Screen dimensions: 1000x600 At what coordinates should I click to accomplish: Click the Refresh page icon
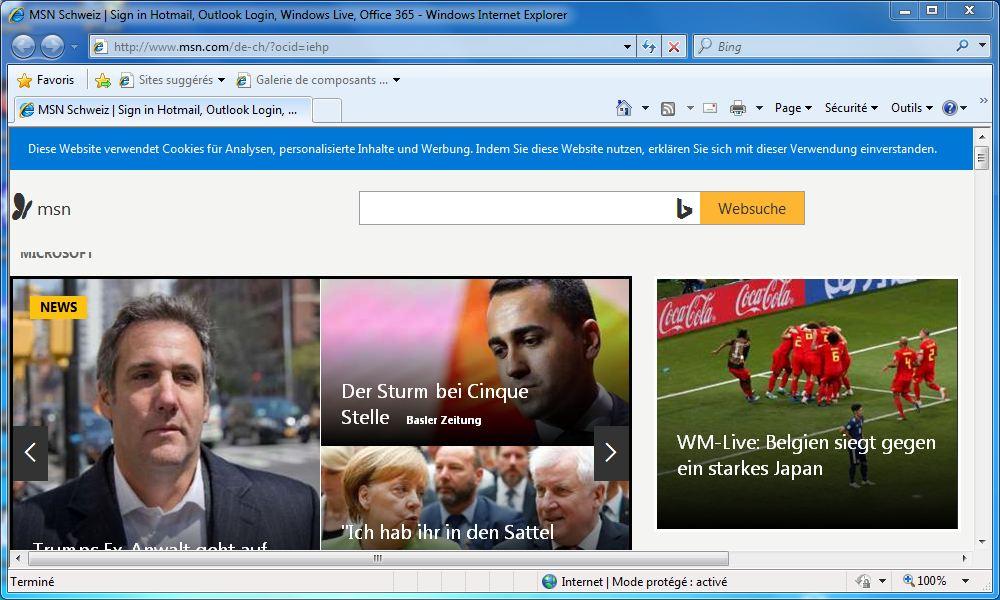pos(649,47)
